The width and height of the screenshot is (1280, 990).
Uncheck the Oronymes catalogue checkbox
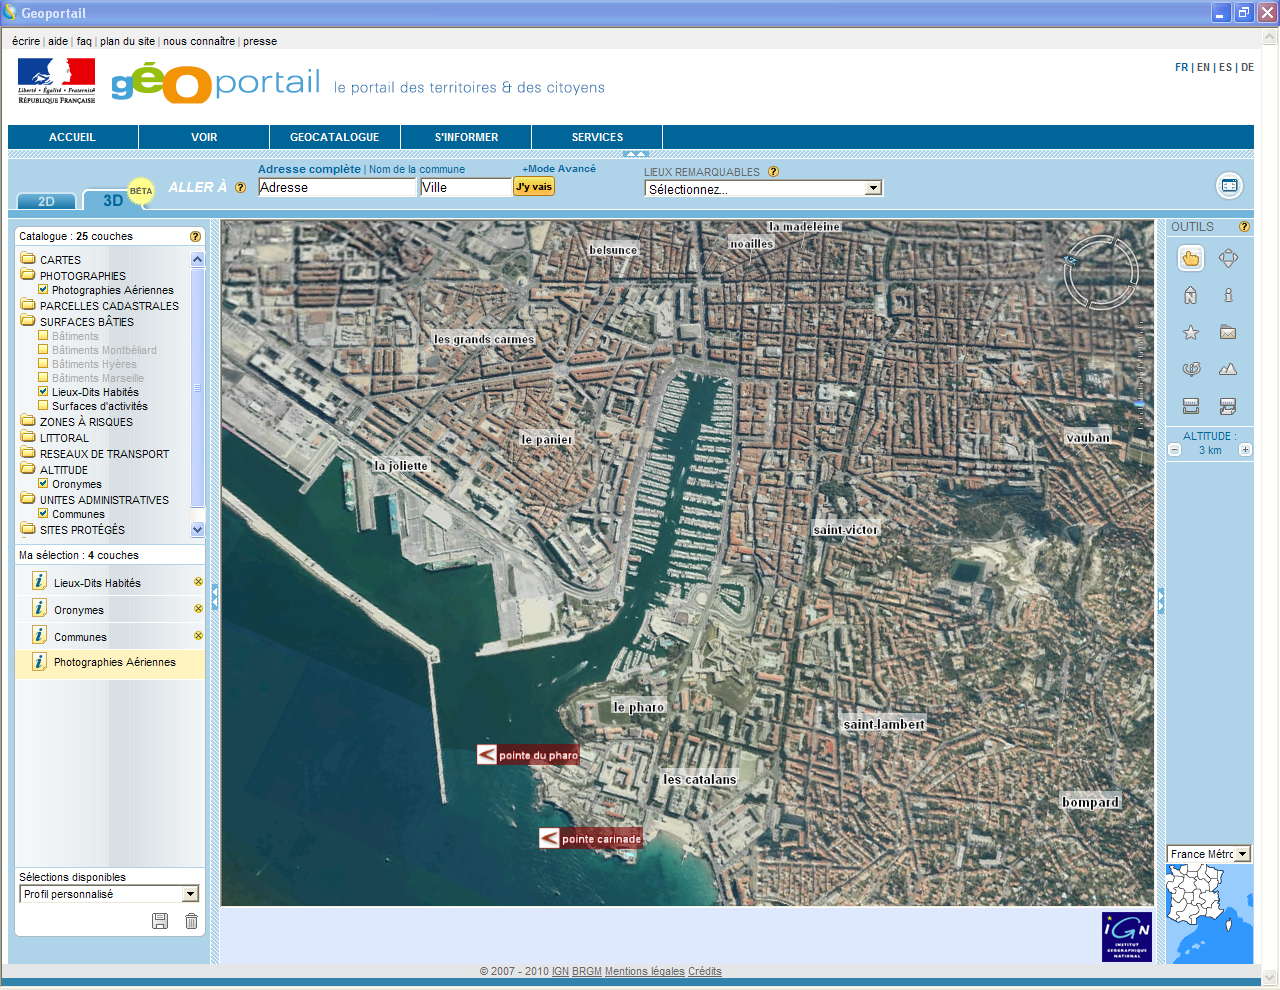tap(43, 484)
